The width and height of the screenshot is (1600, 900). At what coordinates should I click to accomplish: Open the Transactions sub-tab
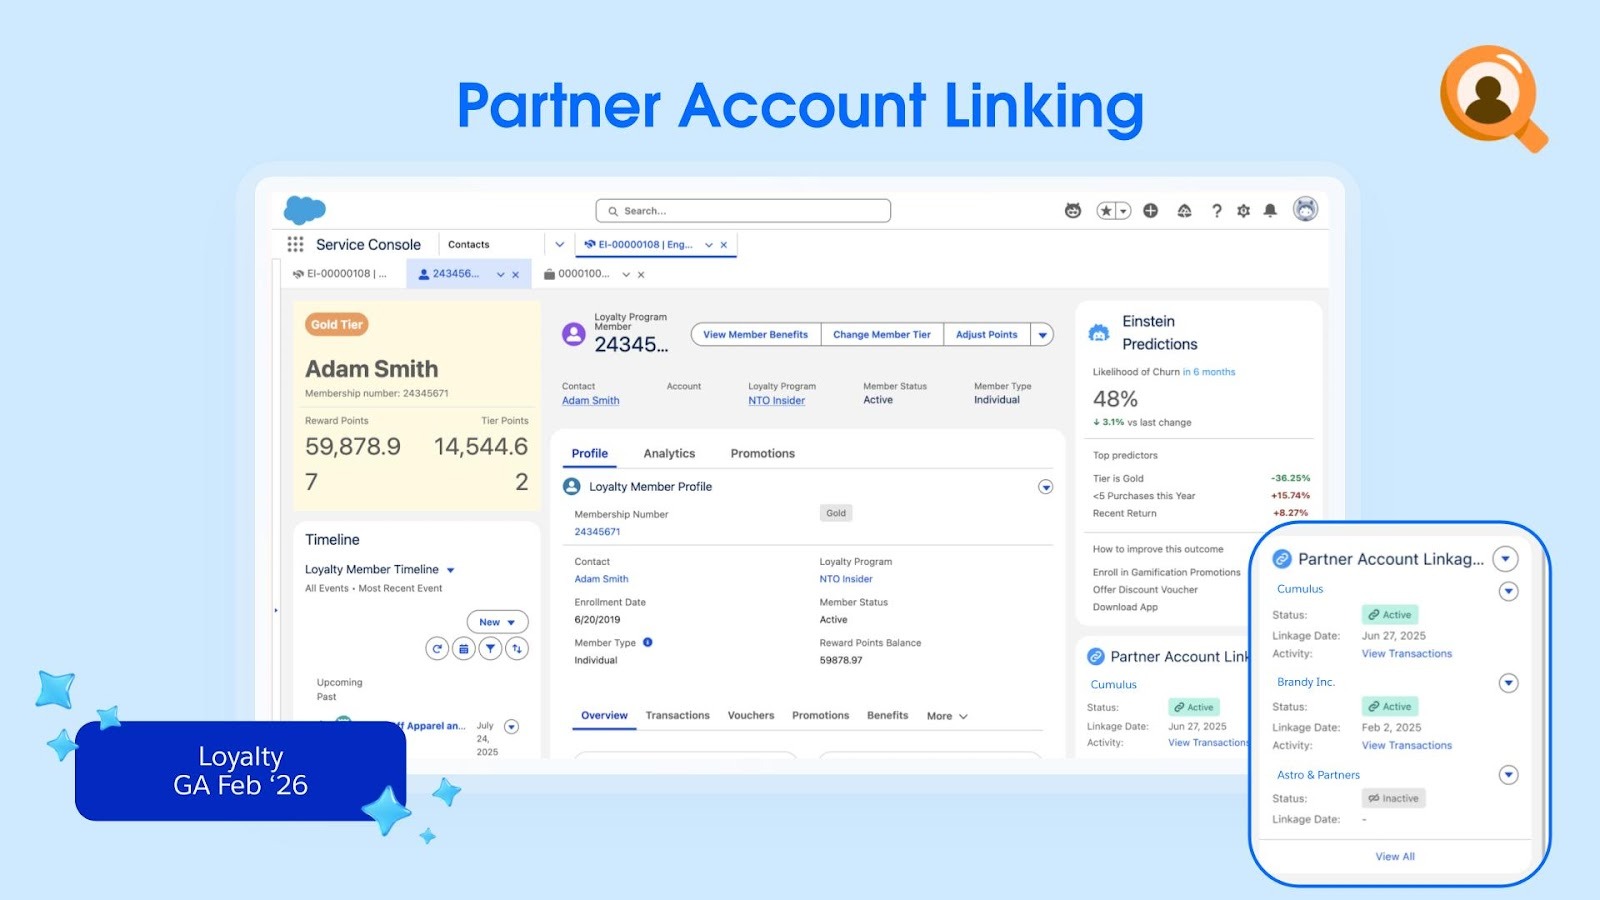[x=677, y=716]
